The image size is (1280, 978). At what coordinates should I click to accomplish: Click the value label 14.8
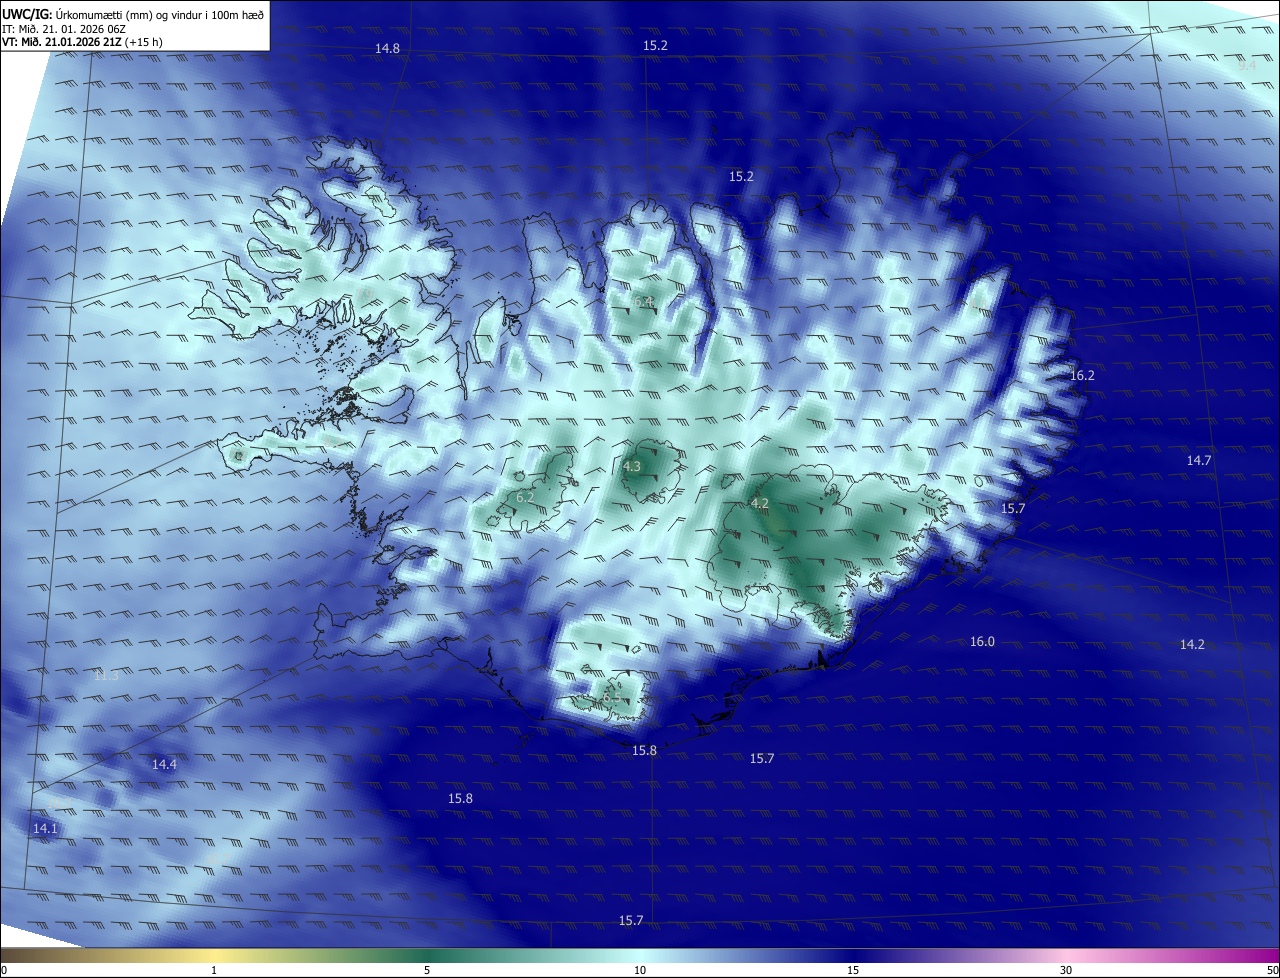[387, 49]
